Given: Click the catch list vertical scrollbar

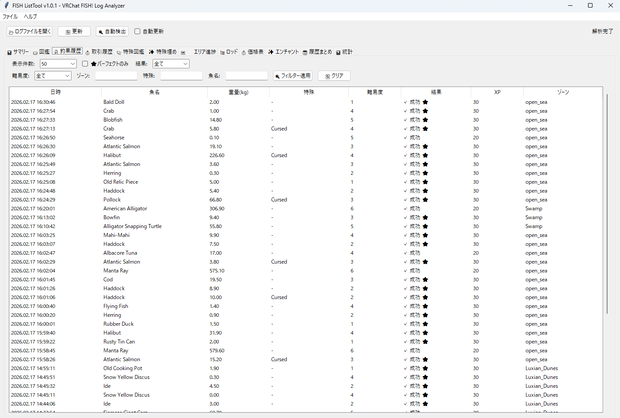Looking at the screenshot, I should coord(607,204).
